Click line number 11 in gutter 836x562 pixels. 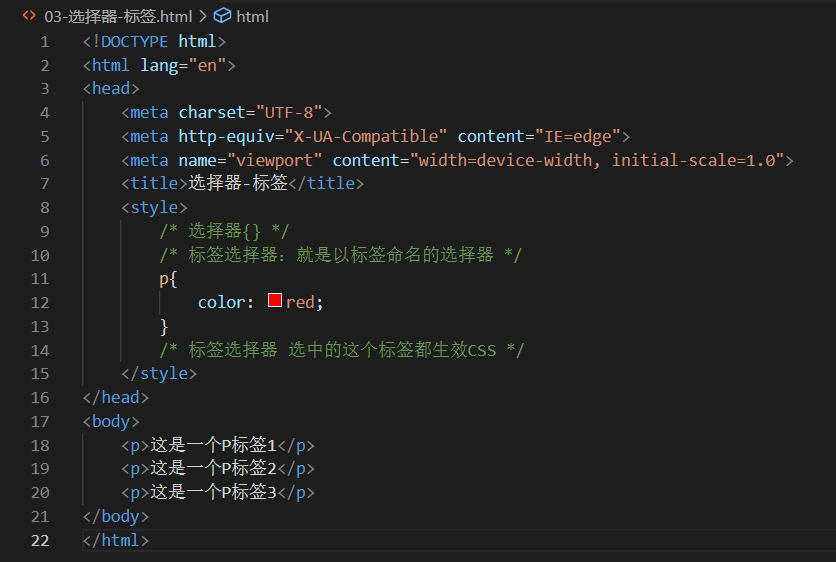[x=40, y=279]
